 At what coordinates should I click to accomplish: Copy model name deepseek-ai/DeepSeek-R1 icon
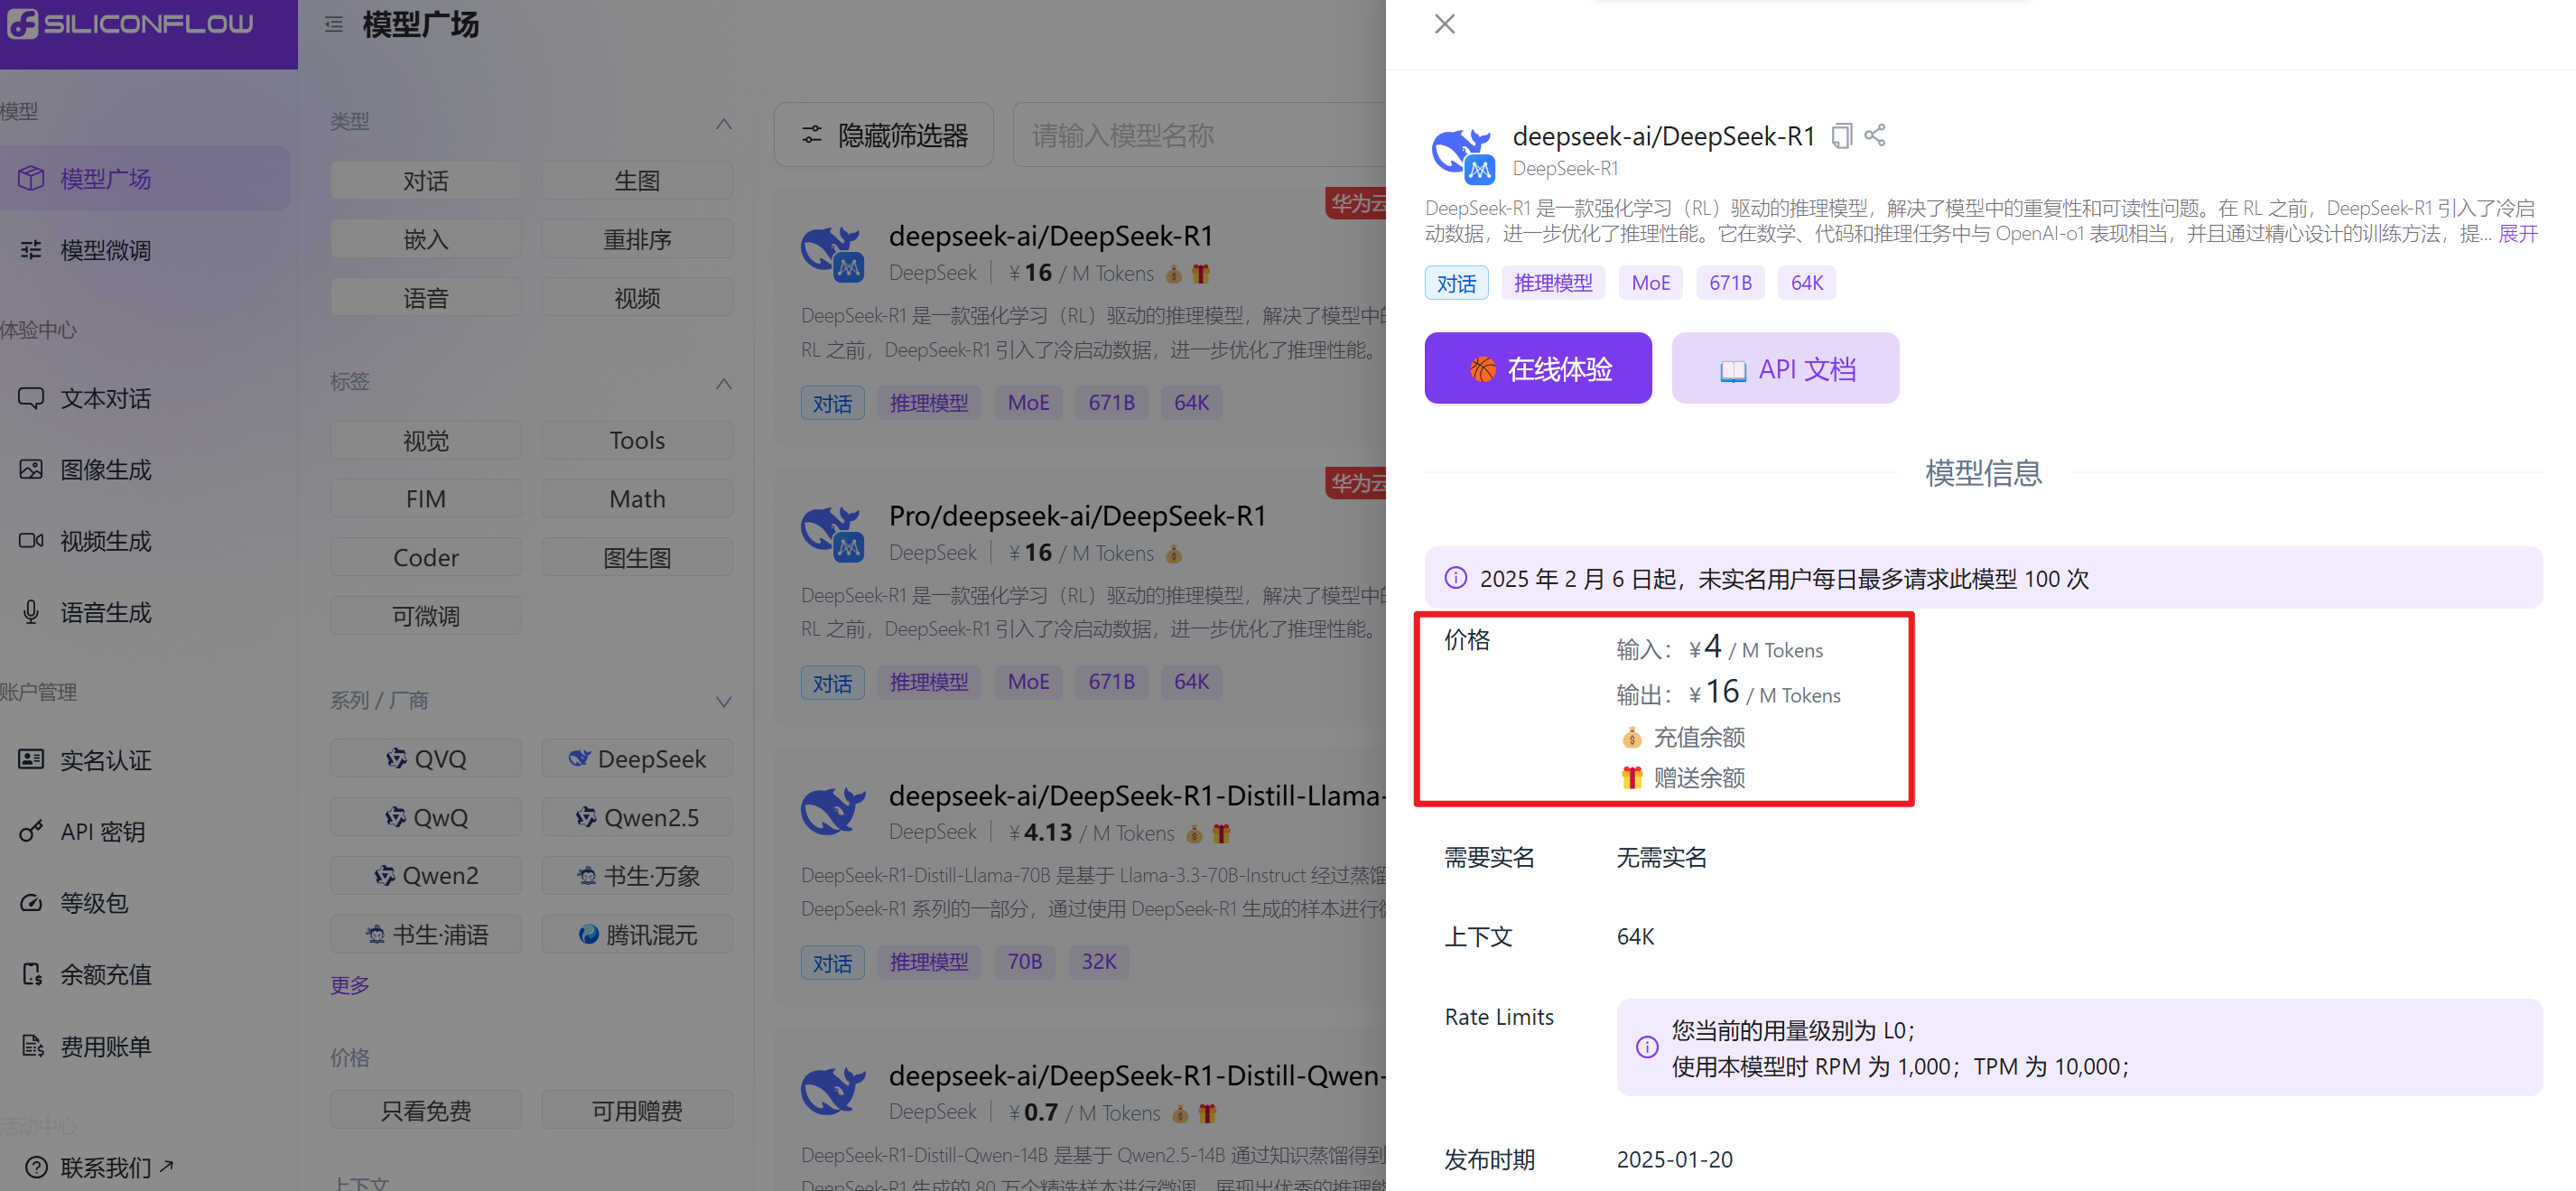[x=1841, y=135]
